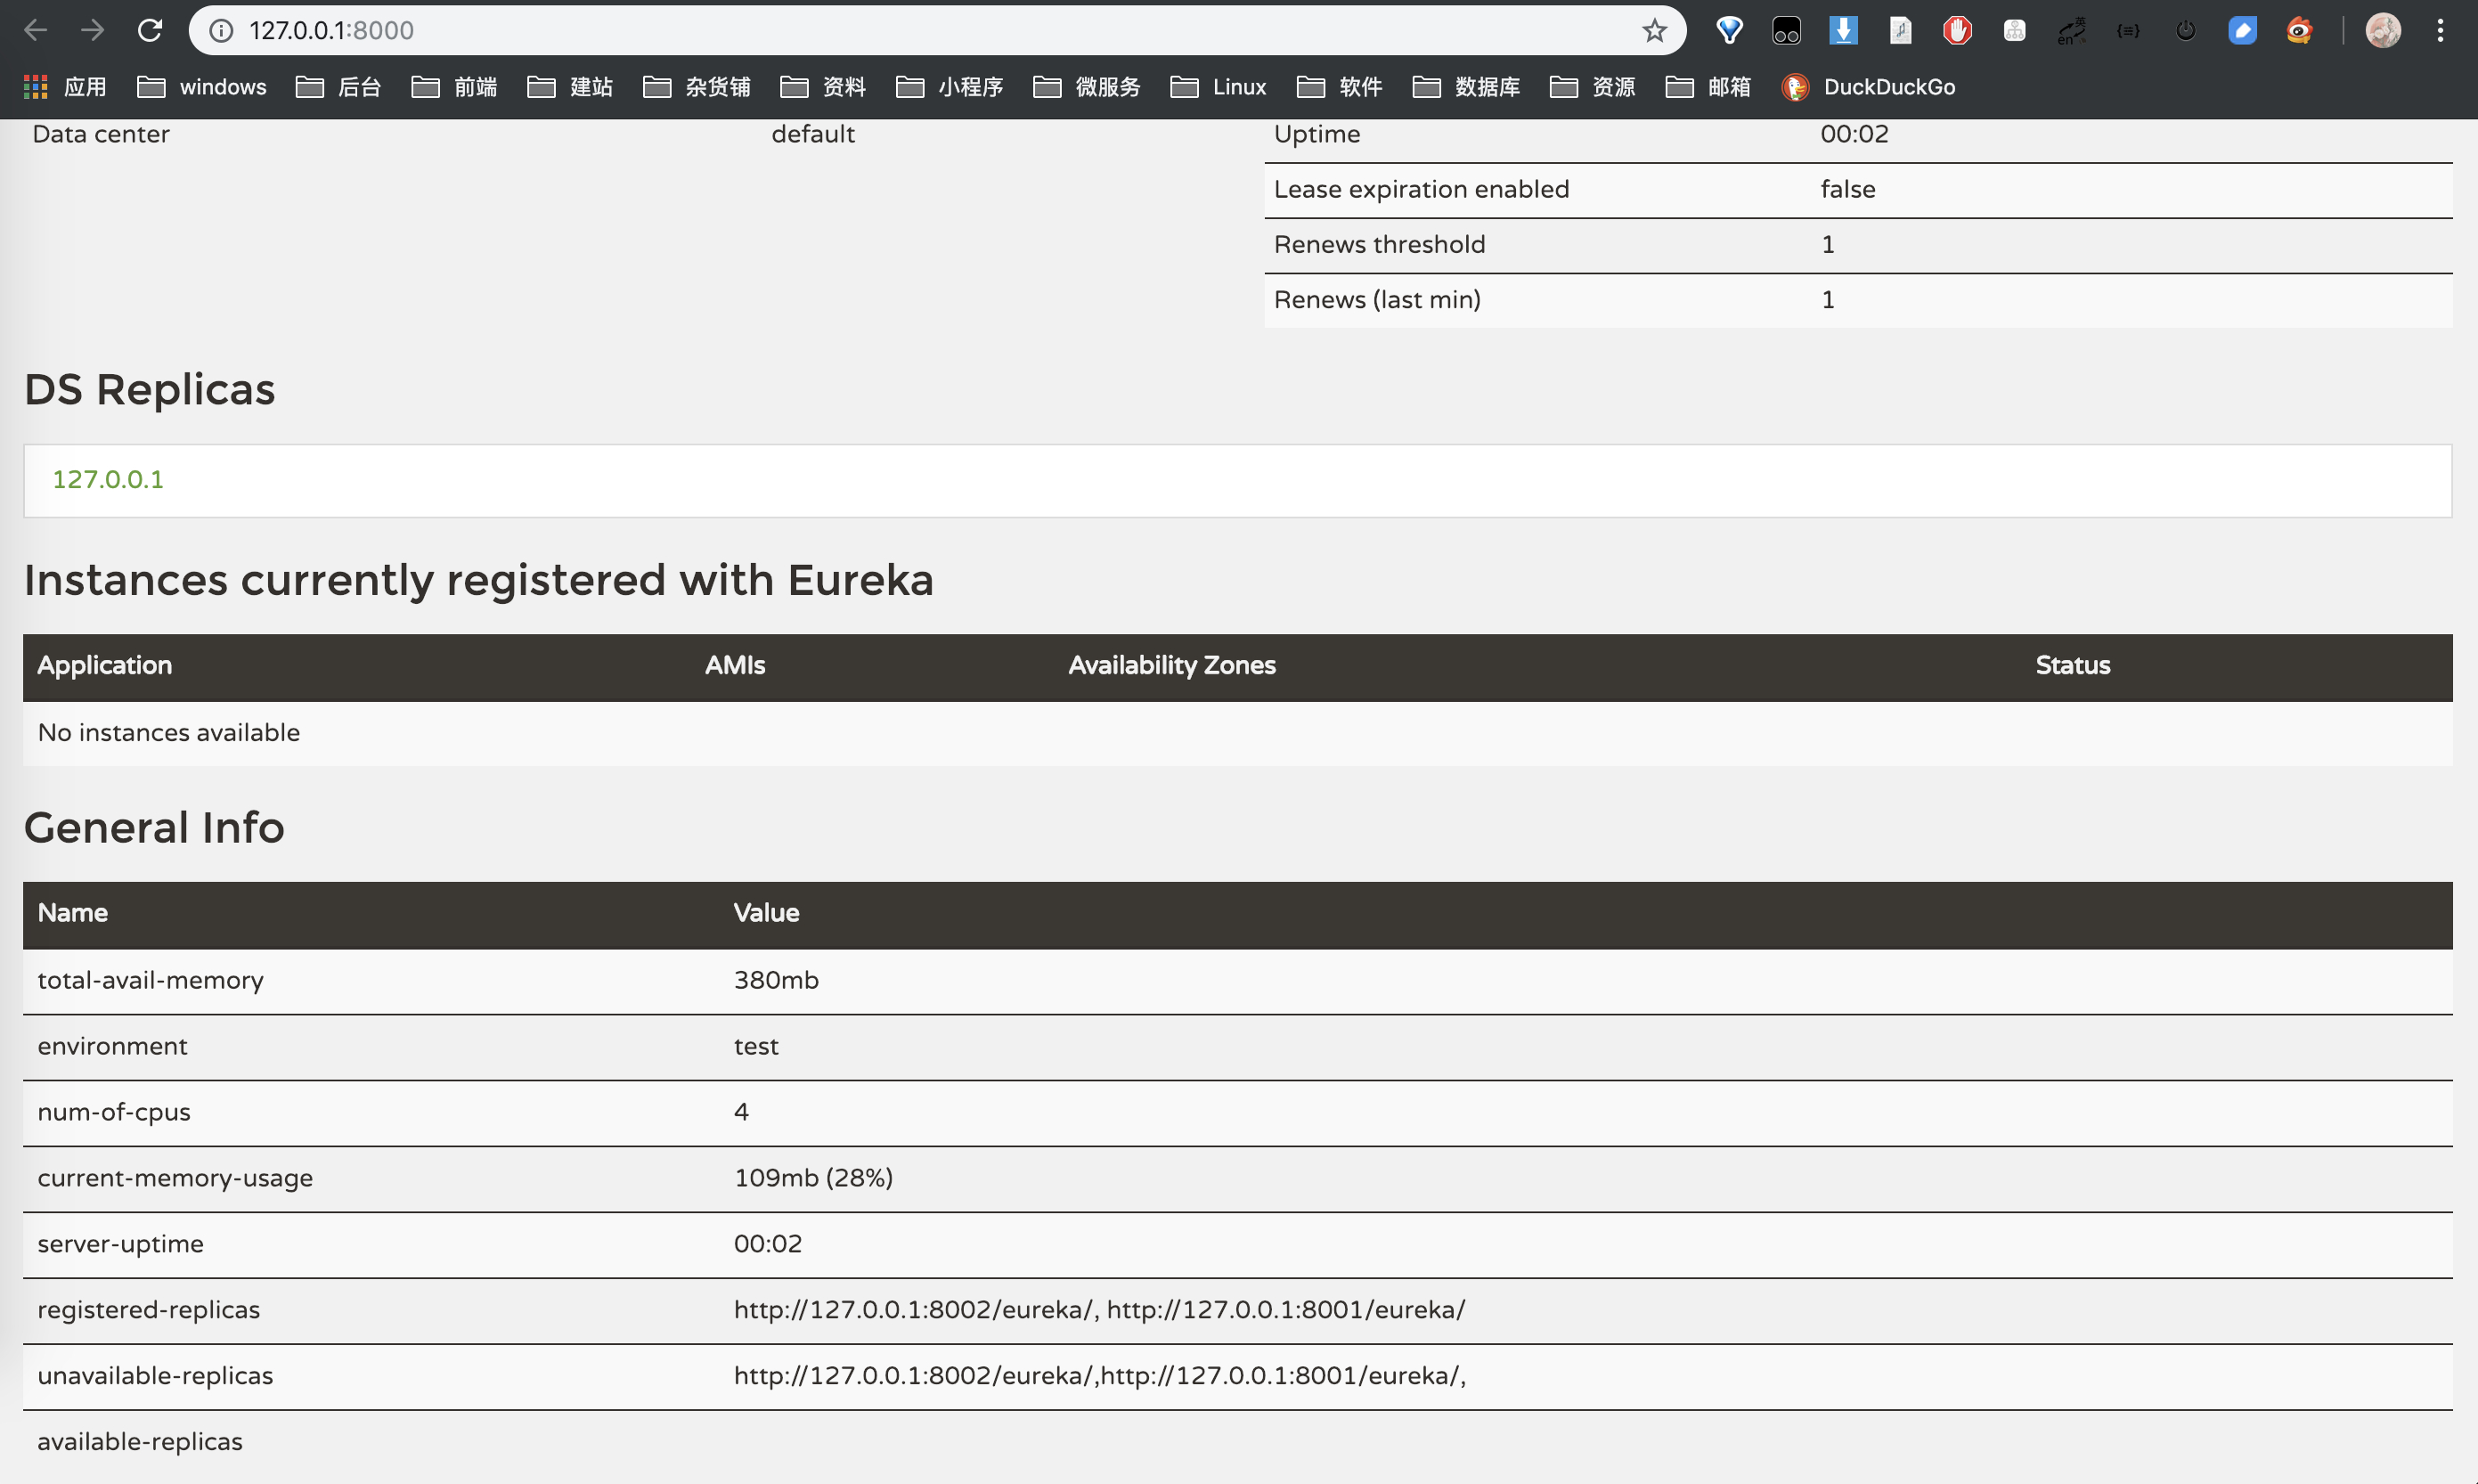Image resolution: width=2478 pixels, height=1484 pixels.
Task: Open the user profile avatar
Action: coord(2382,30)
